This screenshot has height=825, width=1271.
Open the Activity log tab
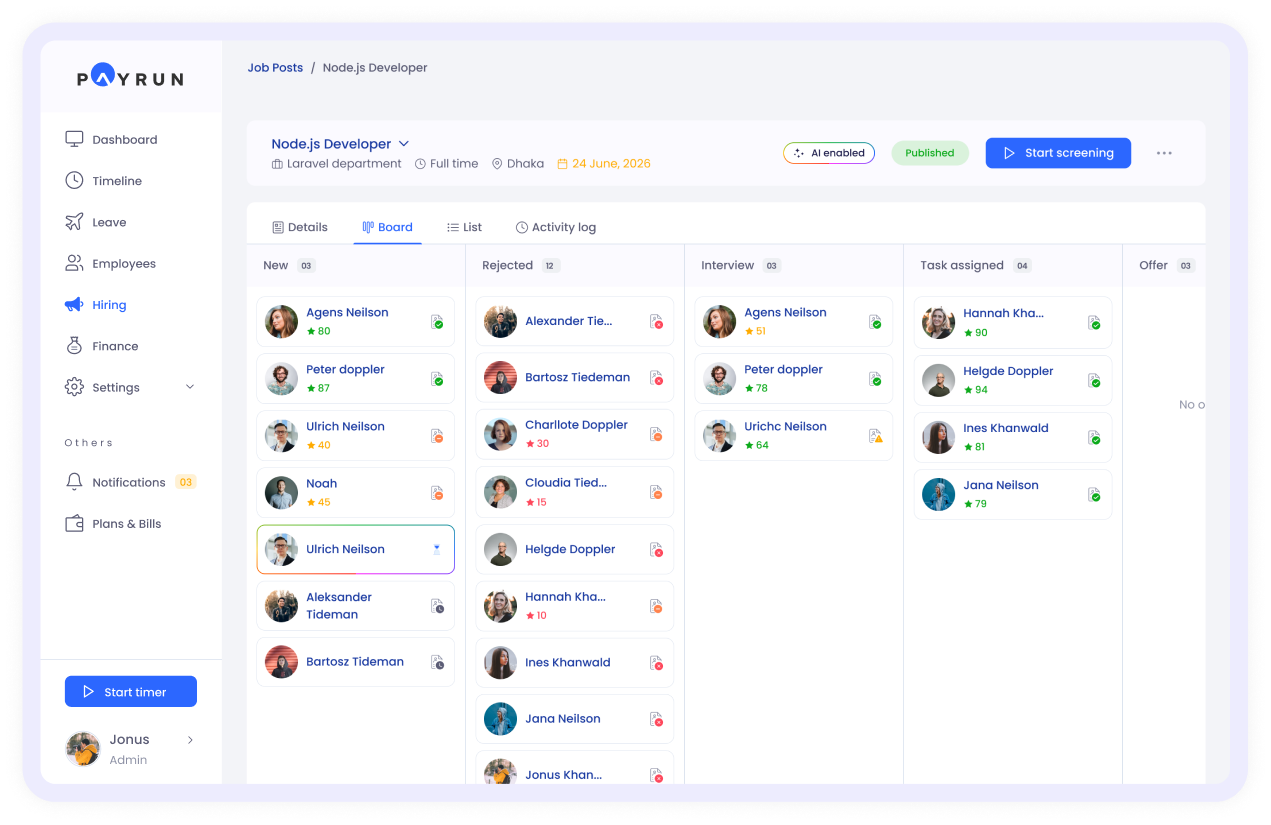point(555,227)
